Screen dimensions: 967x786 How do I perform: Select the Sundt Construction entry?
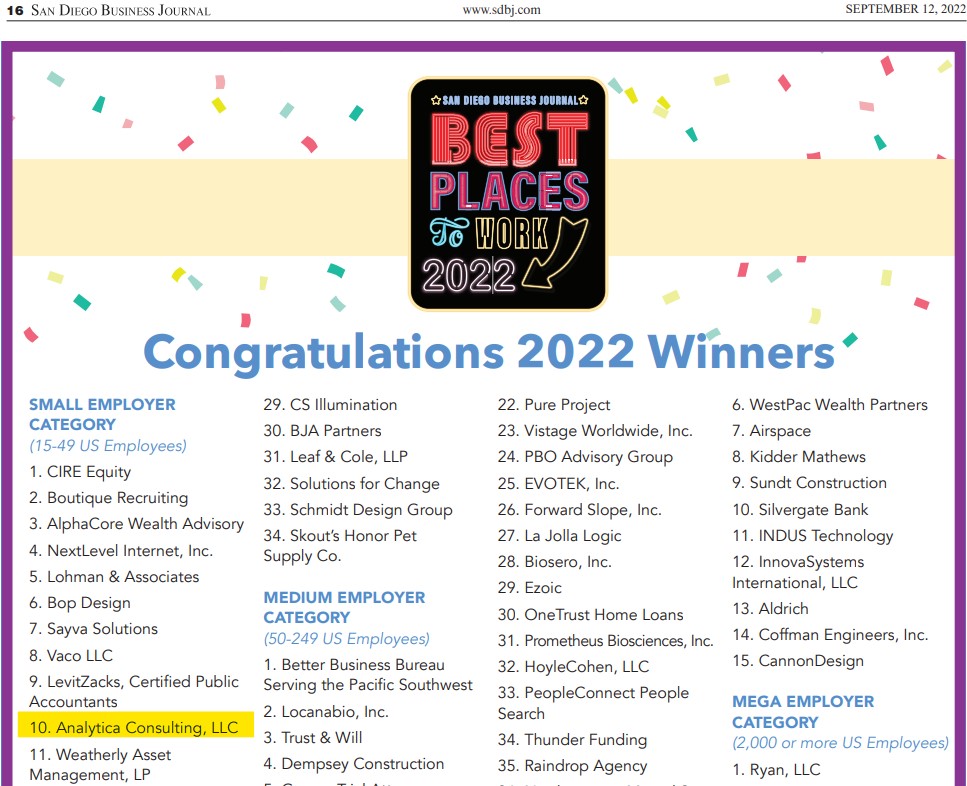809,483
